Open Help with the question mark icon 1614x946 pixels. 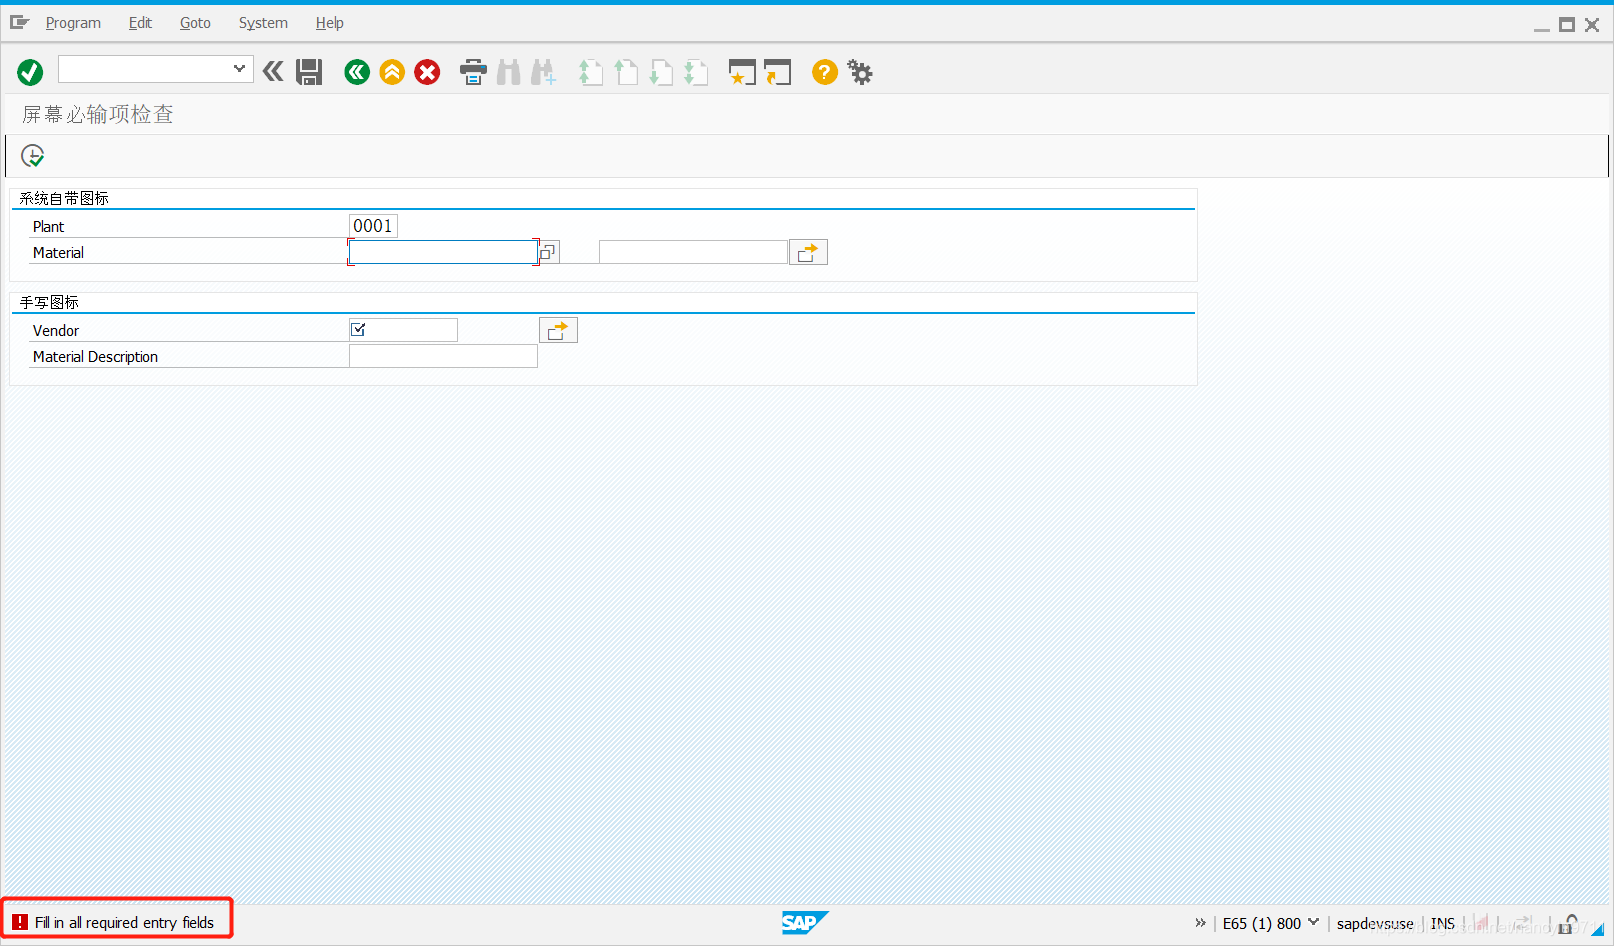point(823,71)
